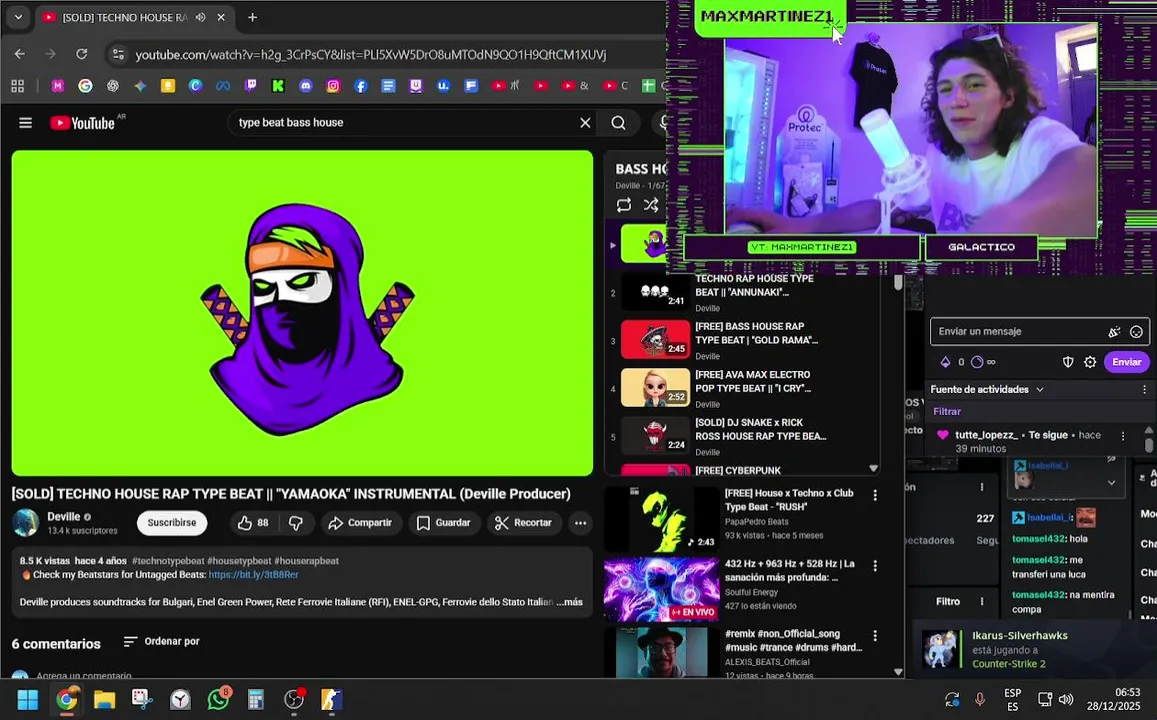
Task: Open Twitch bookmark
Action: (251, 86)
